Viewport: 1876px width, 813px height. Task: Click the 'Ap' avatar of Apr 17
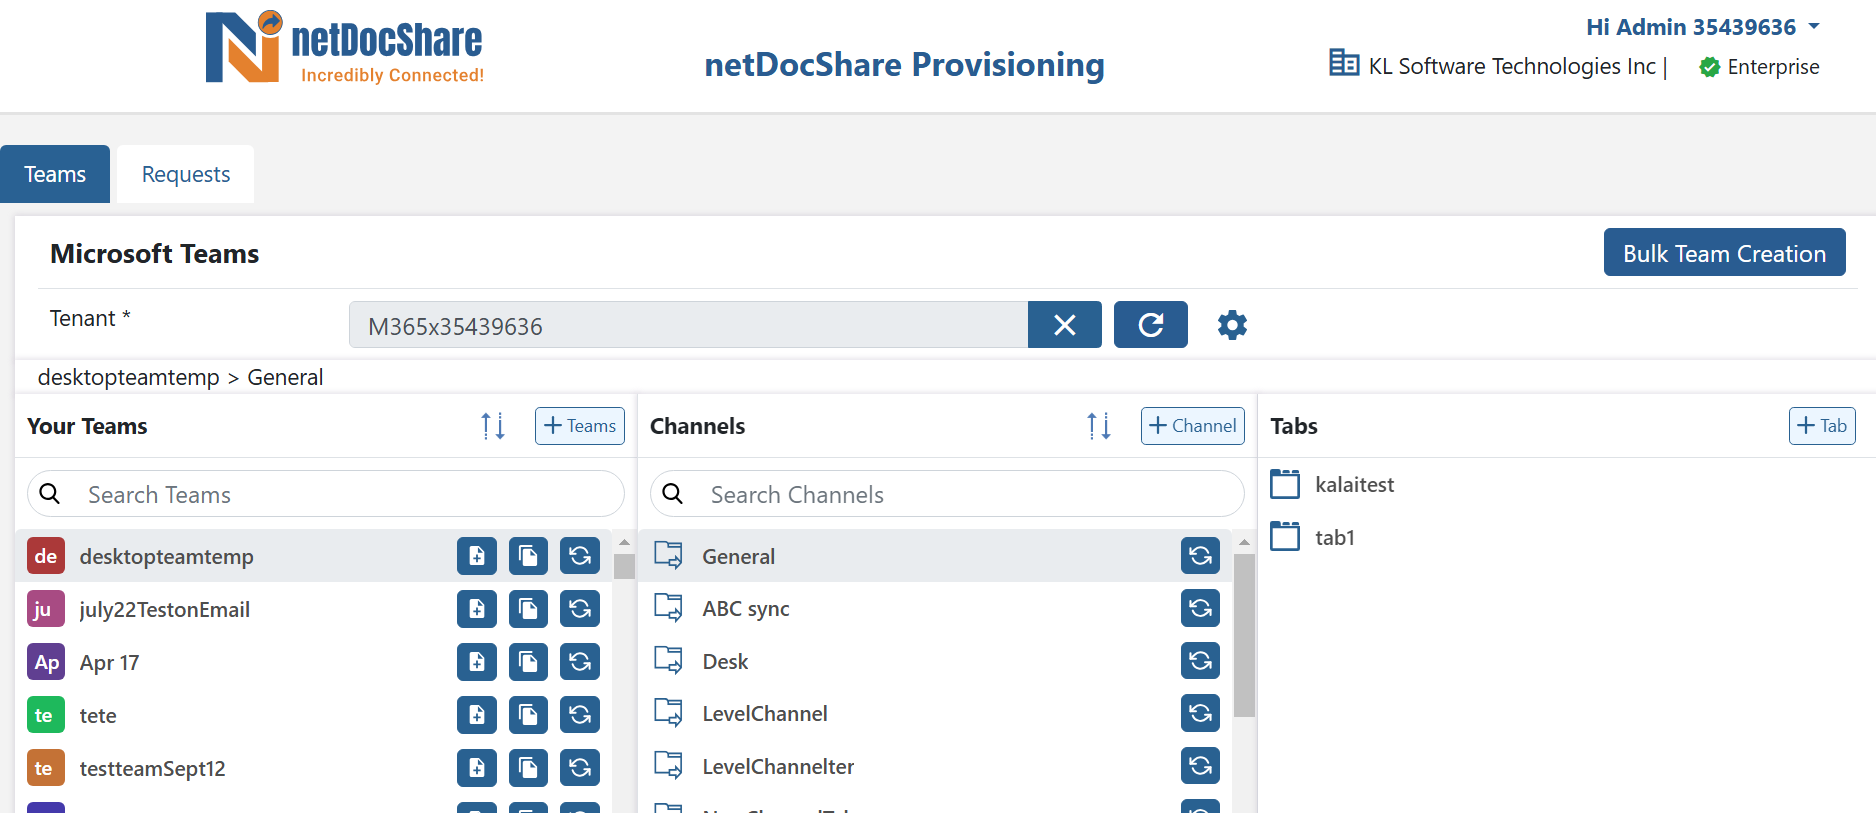pos(46,662)
